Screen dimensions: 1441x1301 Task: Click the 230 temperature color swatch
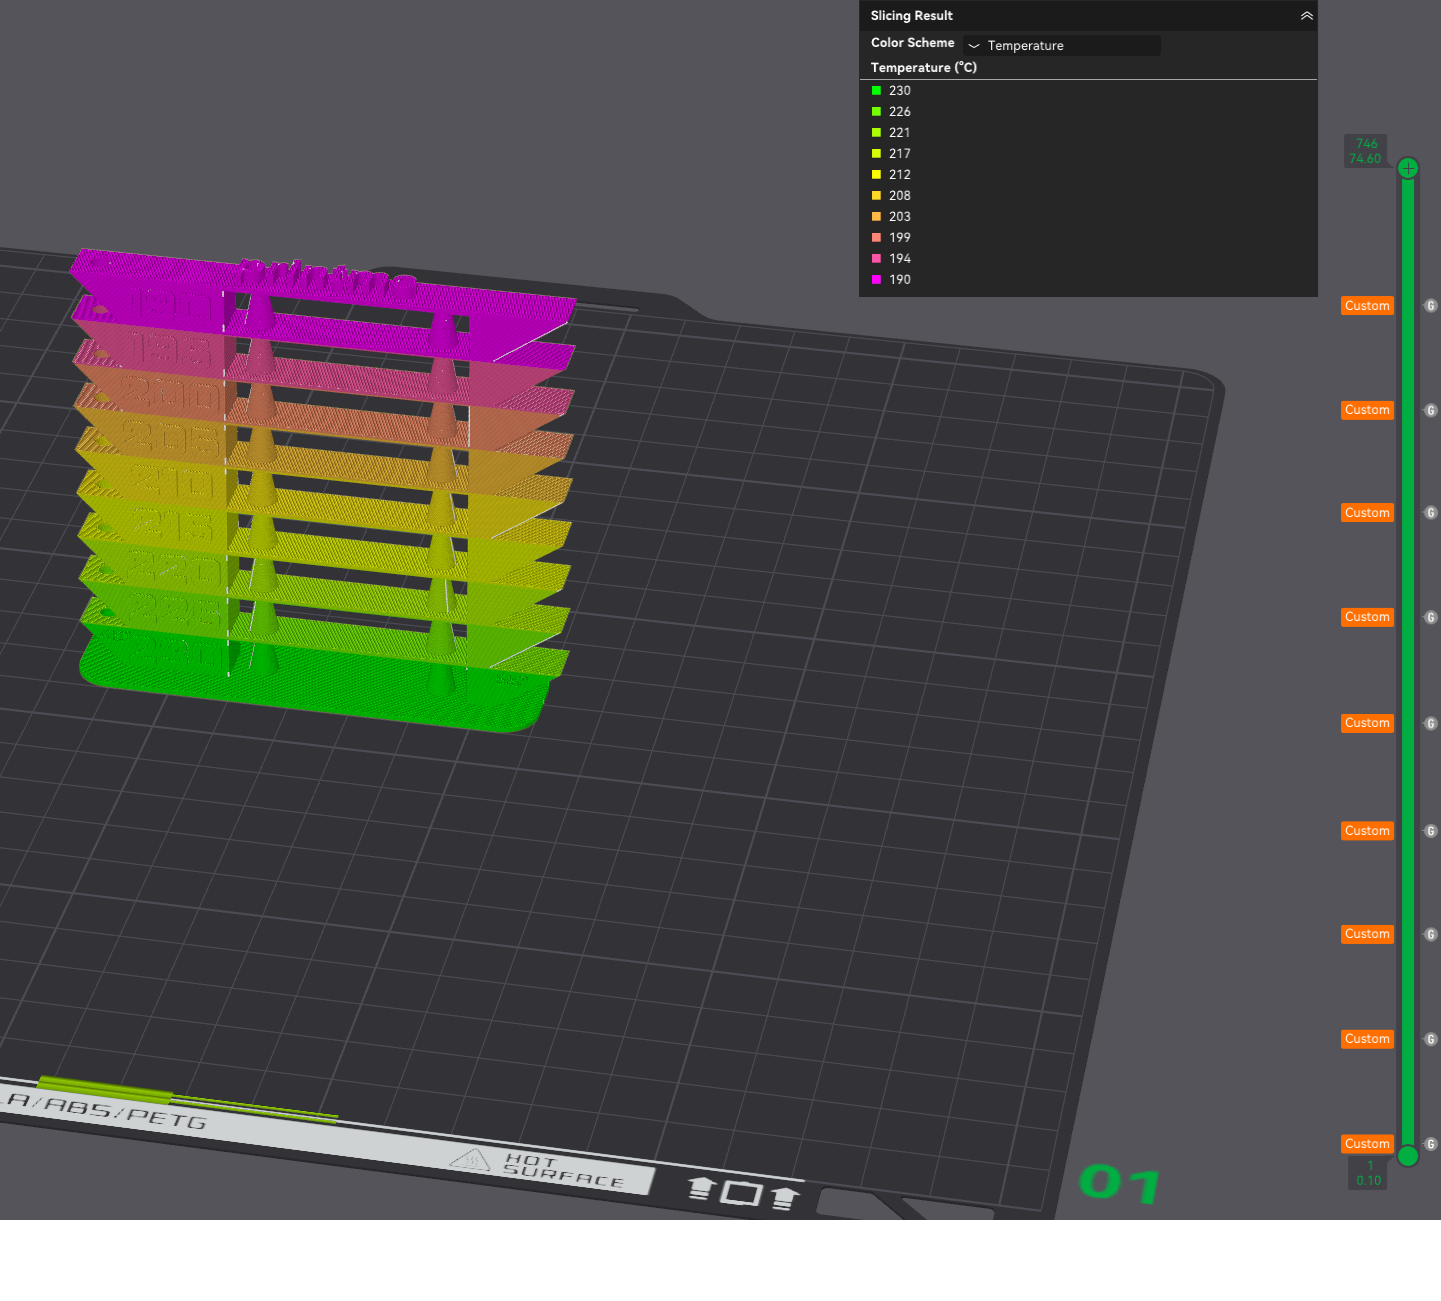(877, 91)
